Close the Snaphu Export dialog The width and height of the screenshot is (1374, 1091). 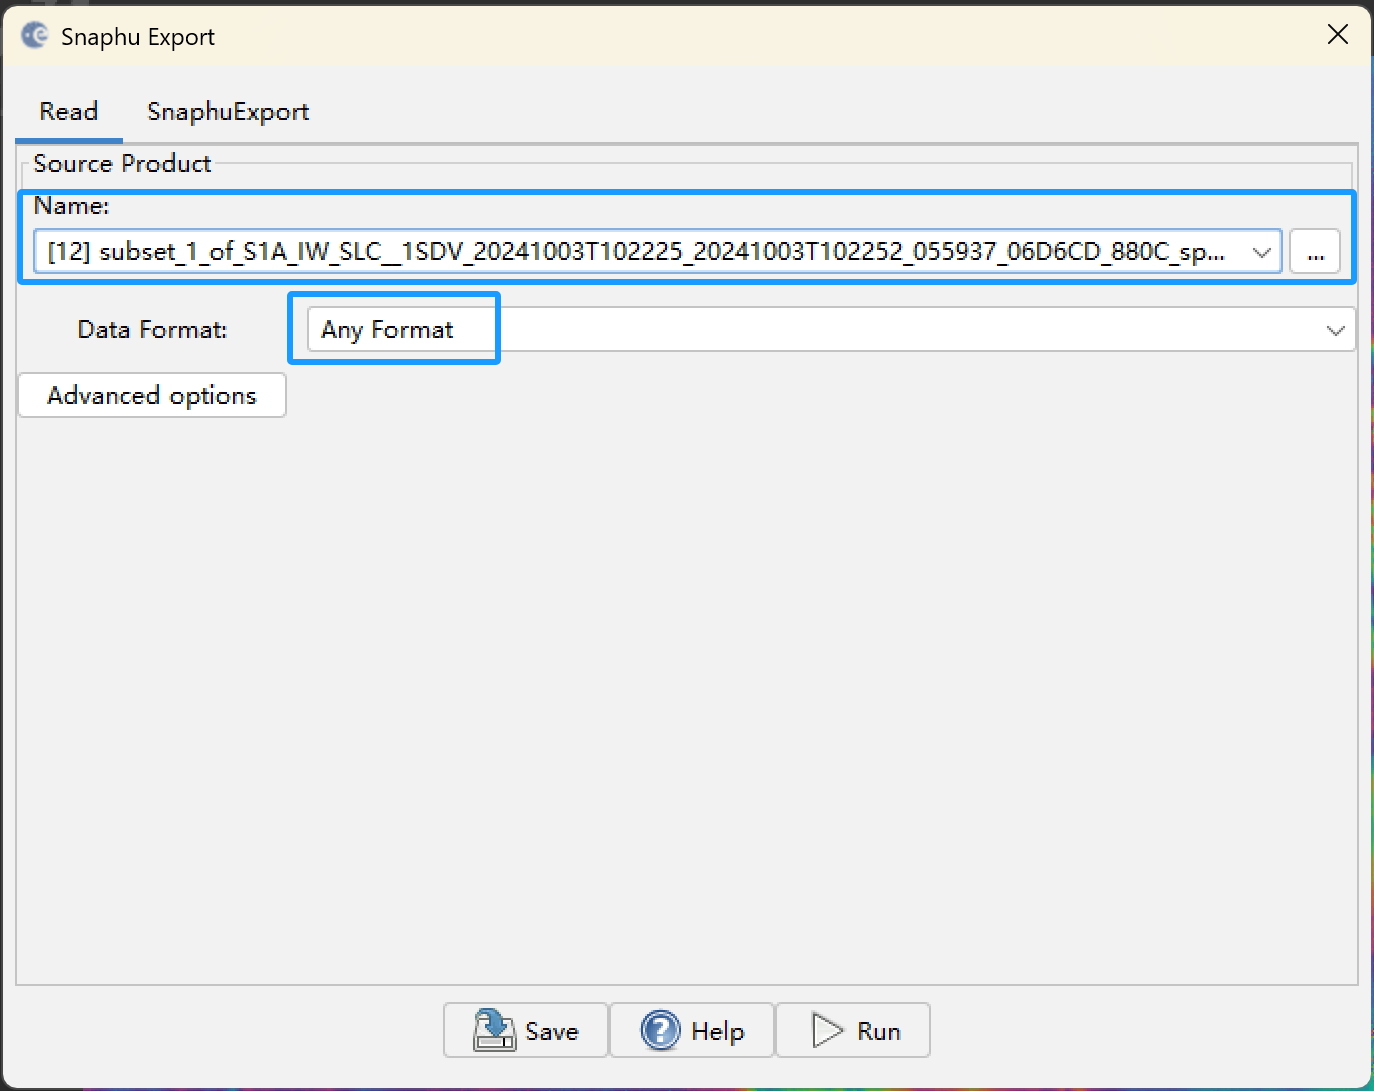pyautogui.click(x=1338, y=34)
